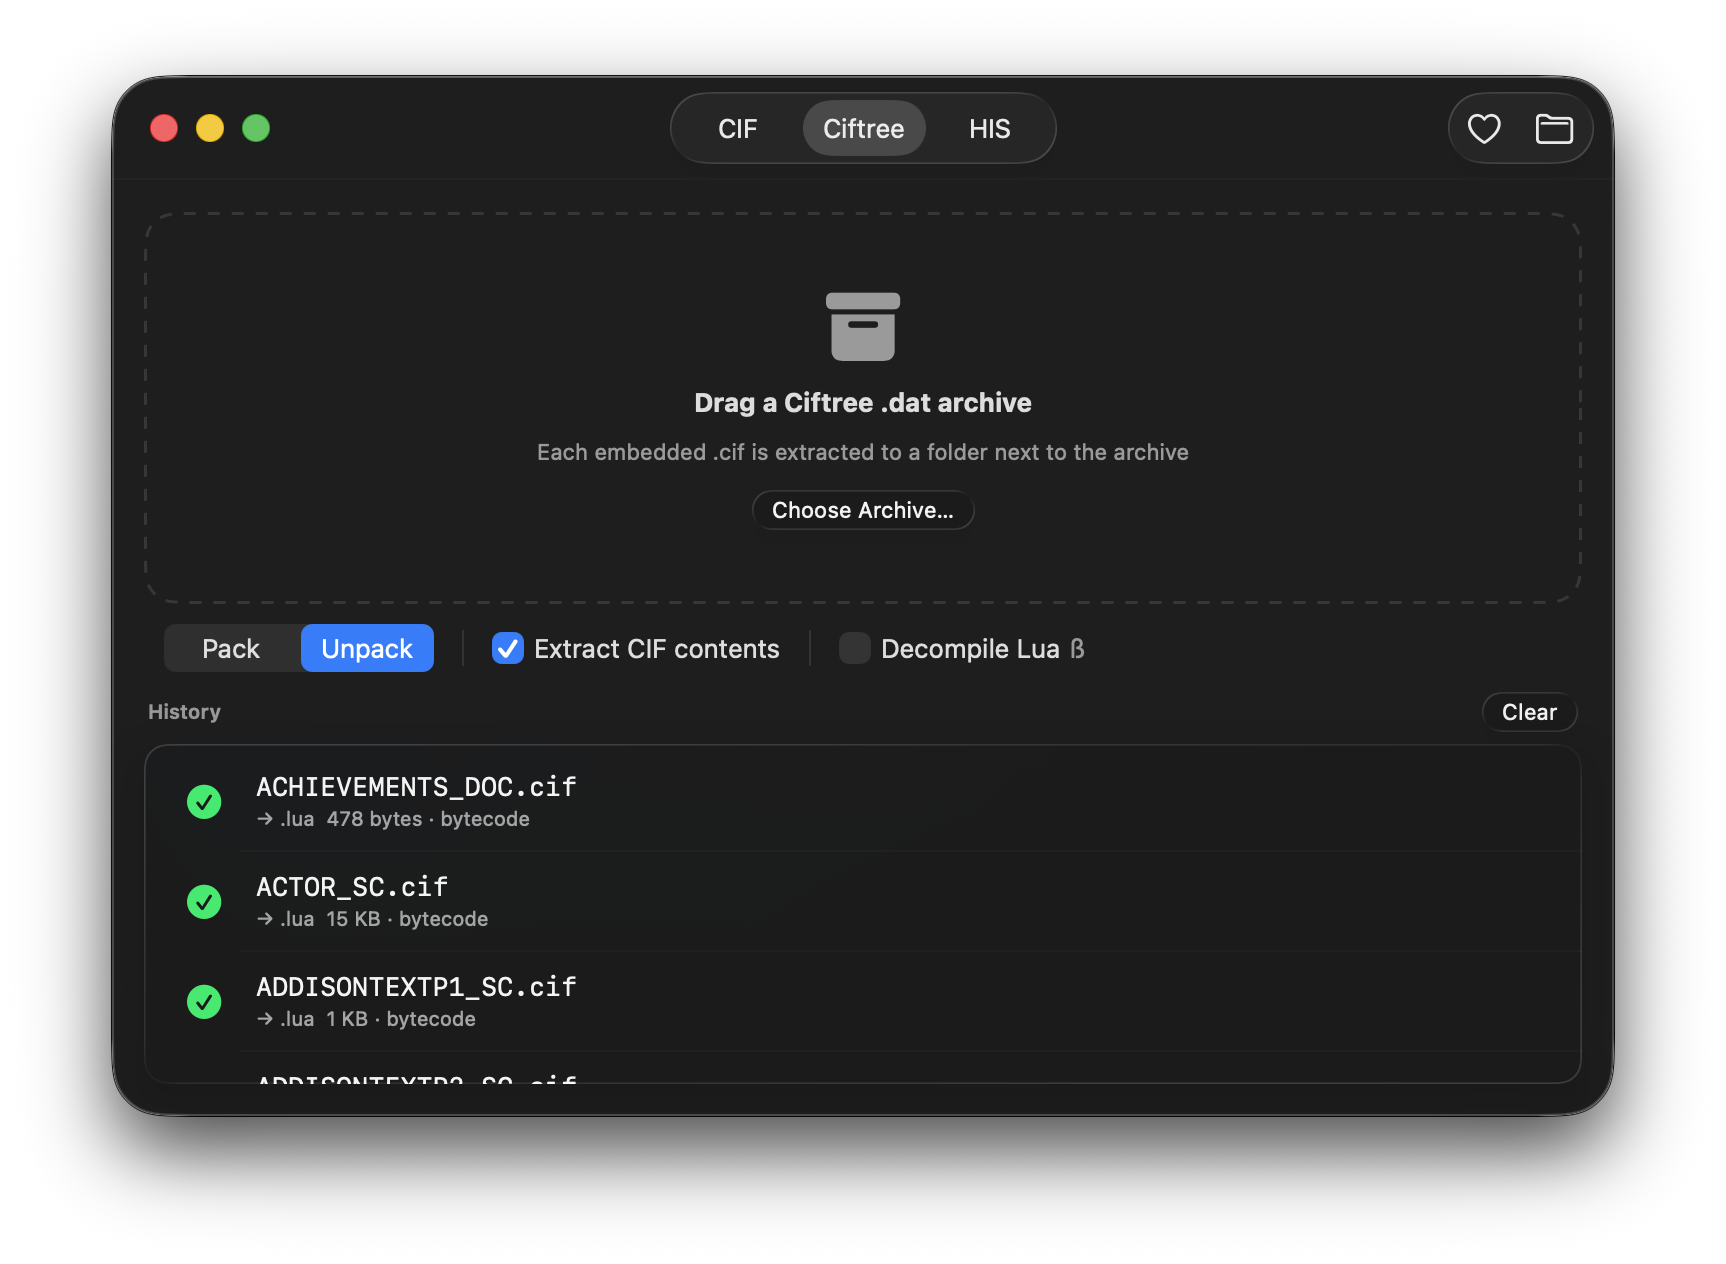
Task: Click the green checkmark for ACHIEVEMENTS_DOC.cif
Action: 204,801
